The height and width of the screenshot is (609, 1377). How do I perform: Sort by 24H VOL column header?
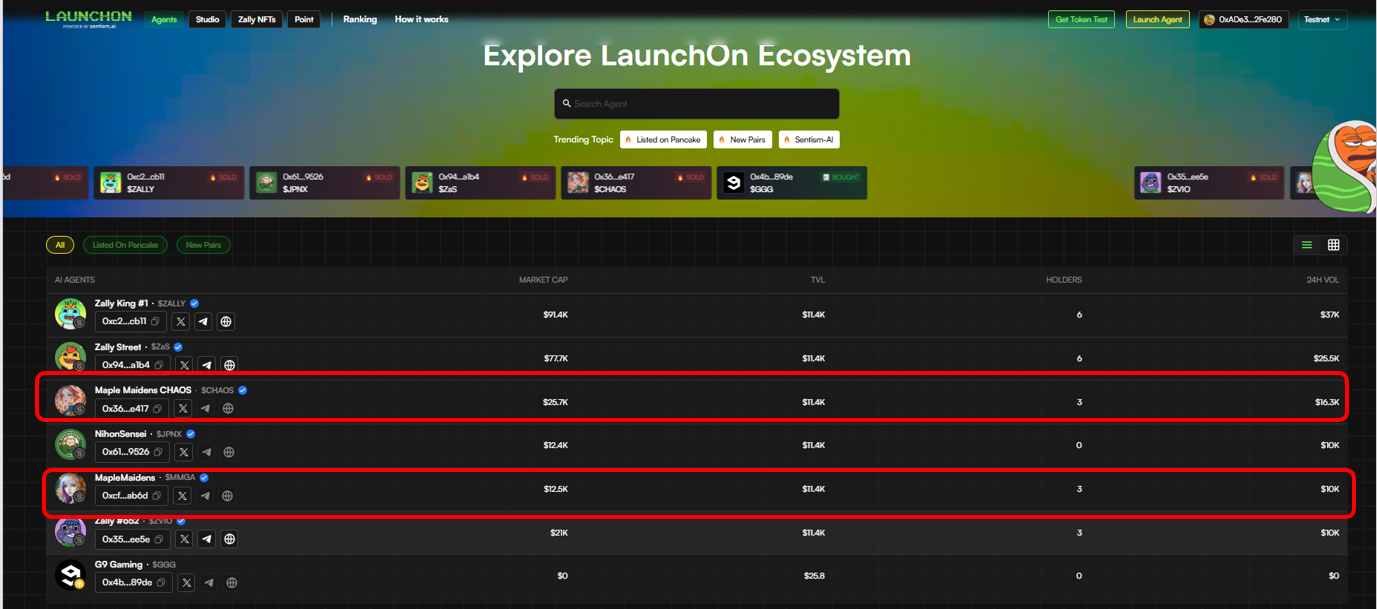pyautogui.click(x=1323, y=280)
